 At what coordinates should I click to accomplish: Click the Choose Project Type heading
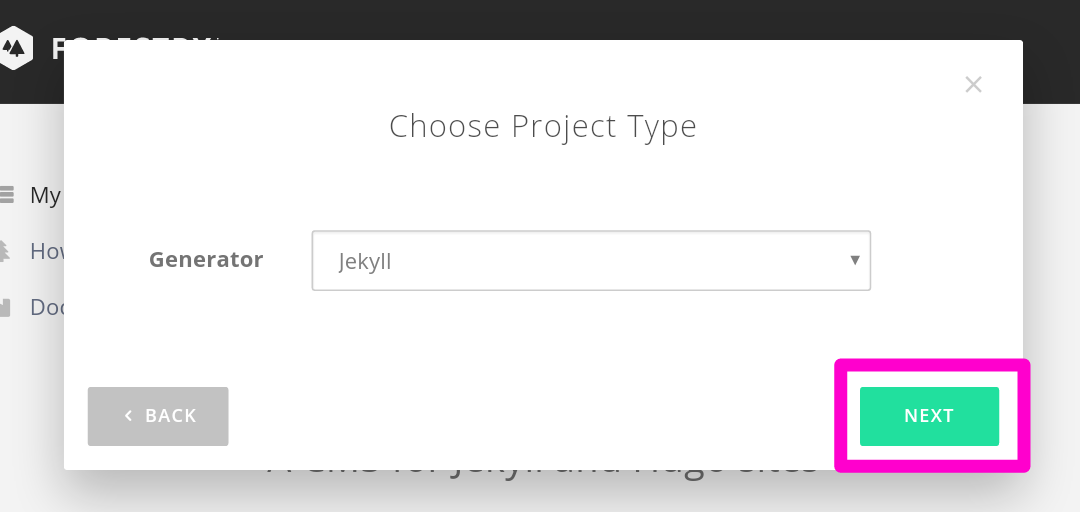[x=543, y=126]
